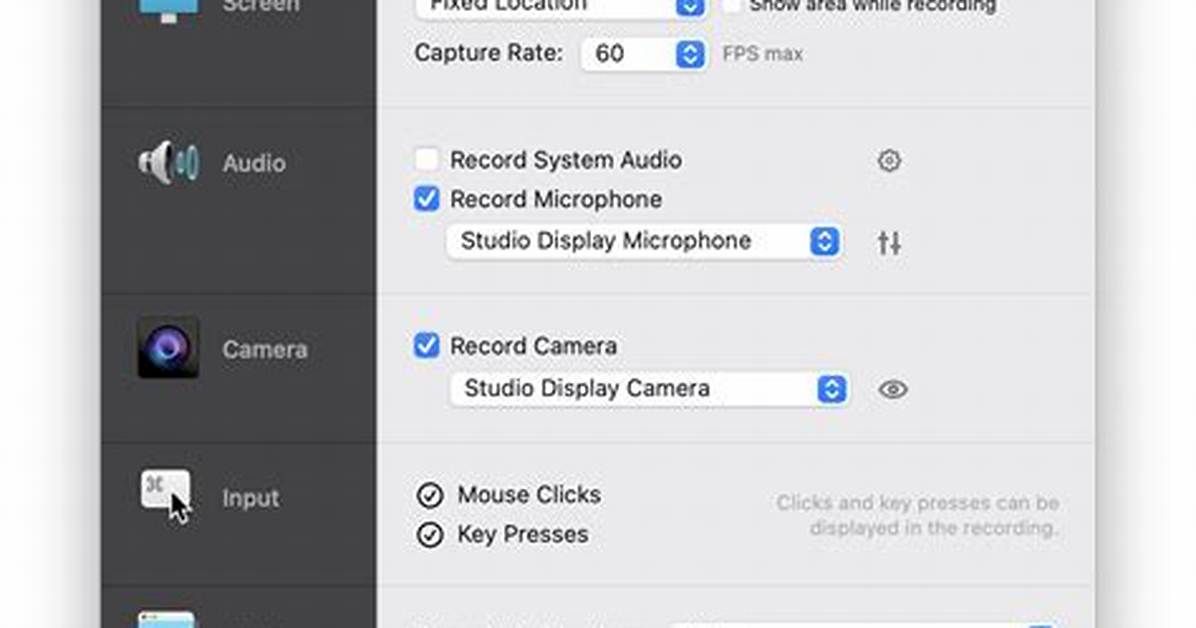The height and width of the screenshot is (628, 1196).
Task: Open the Capture Rate 60 dropdown
Action: coord(645,53)
